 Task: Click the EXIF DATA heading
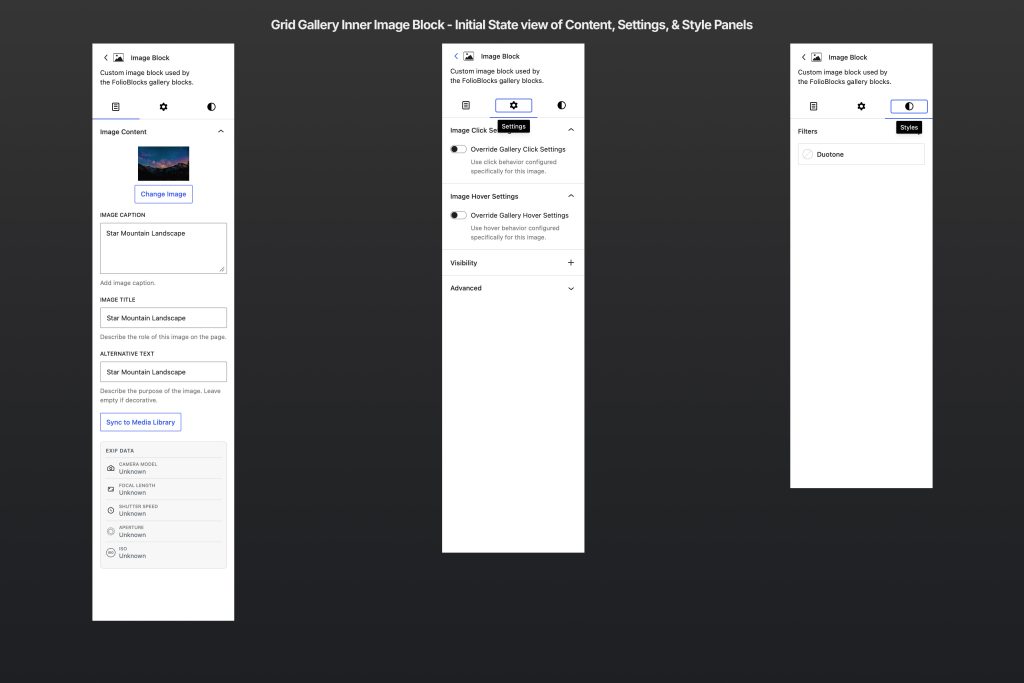(120, 451)
